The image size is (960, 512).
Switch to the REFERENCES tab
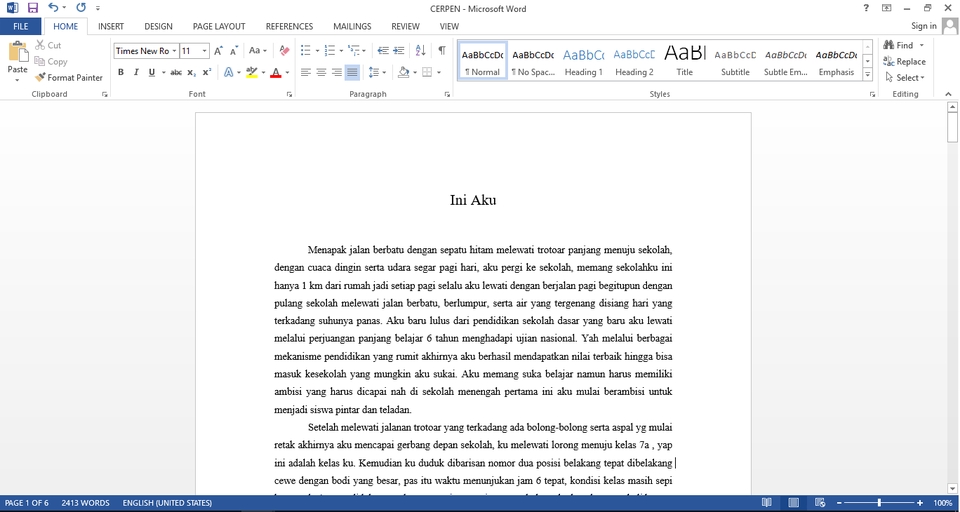click(290, 26)
